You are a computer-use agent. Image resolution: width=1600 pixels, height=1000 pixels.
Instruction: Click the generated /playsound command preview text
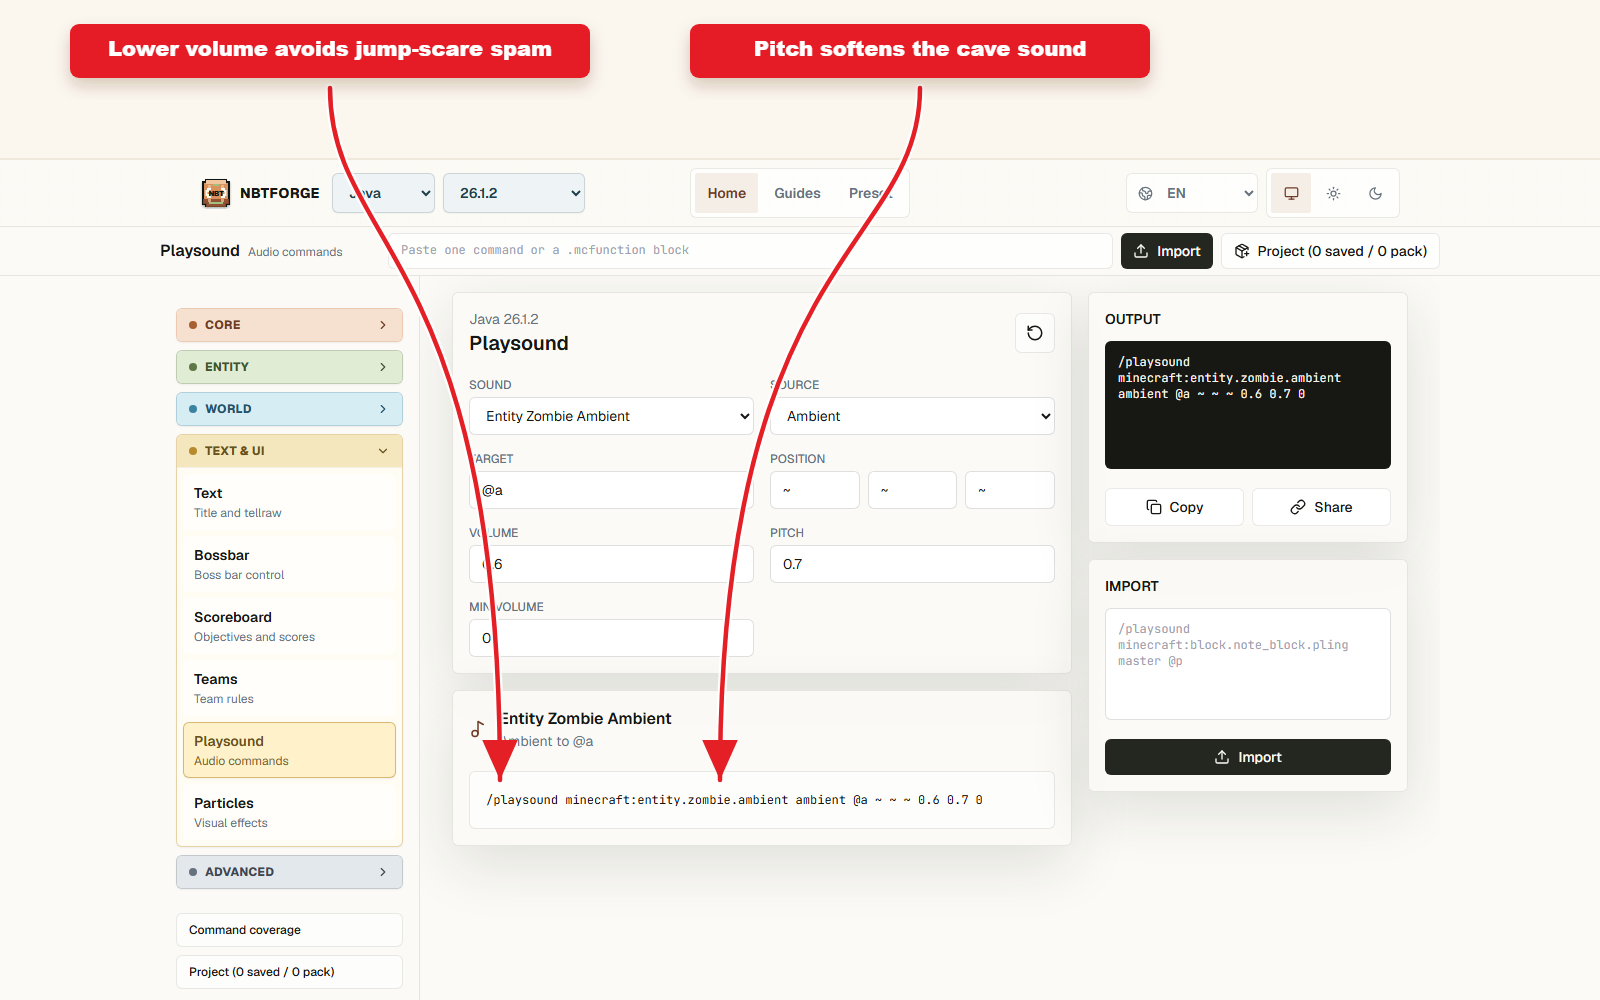[x=734, y=800]
